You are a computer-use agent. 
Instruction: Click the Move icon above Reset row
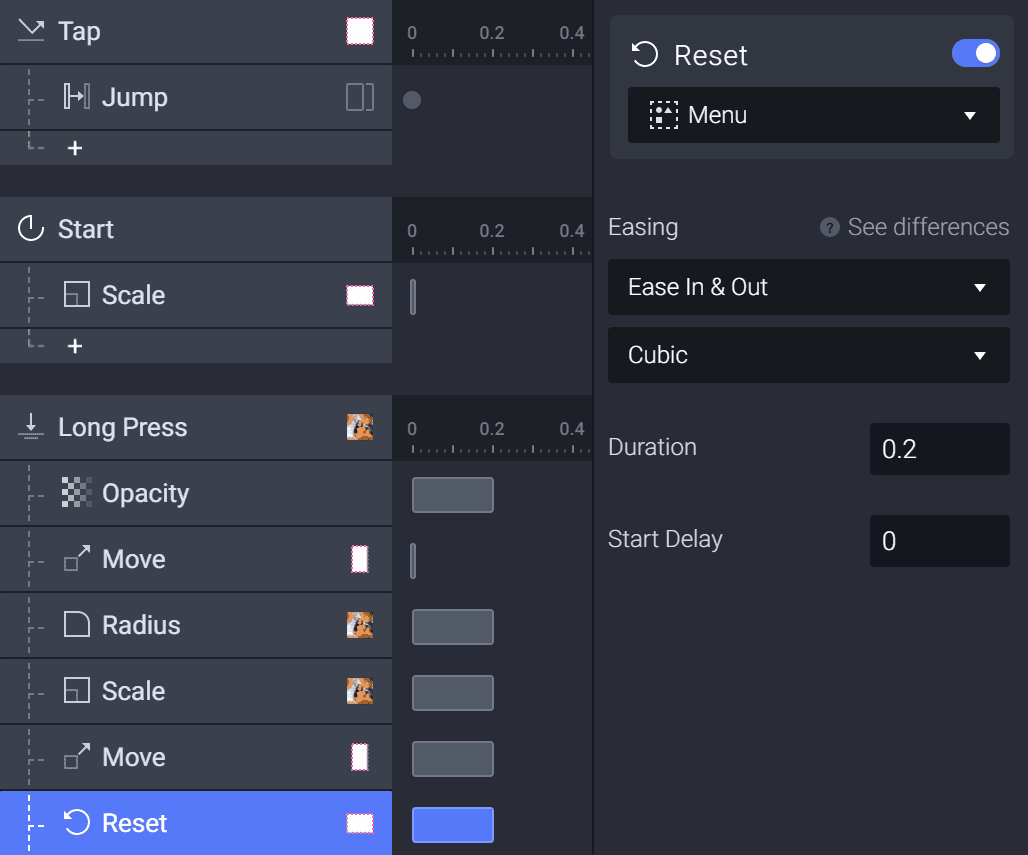pos(77,757)
